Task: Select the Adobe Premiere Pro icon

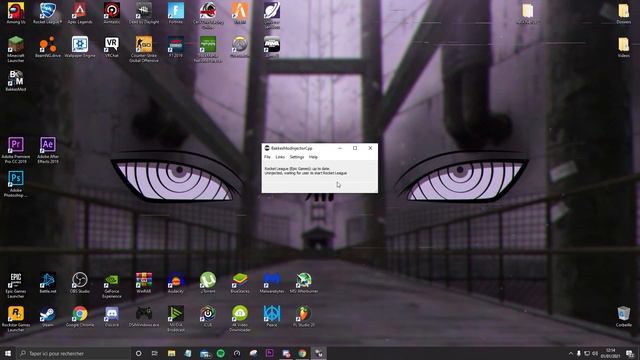Action: (16, 150)
